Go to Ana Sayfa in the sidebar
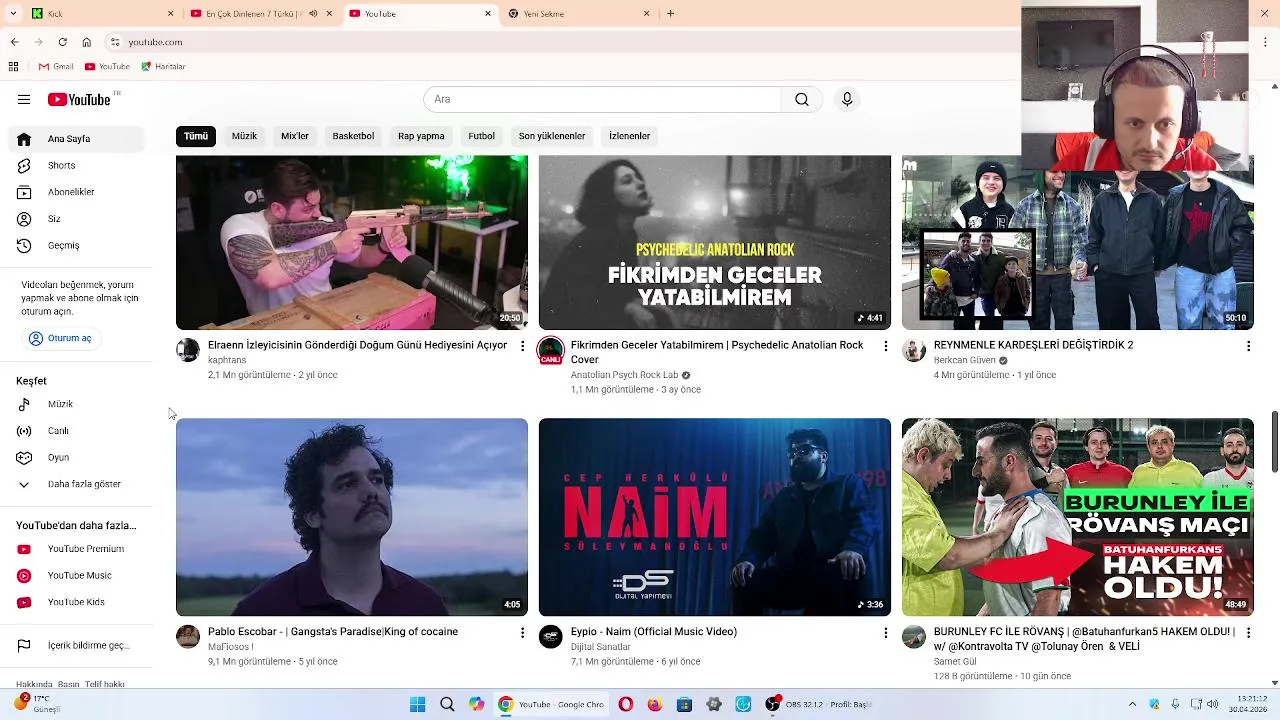The image size is (1280, 720). pyautogui.click(x=77, y=139)
